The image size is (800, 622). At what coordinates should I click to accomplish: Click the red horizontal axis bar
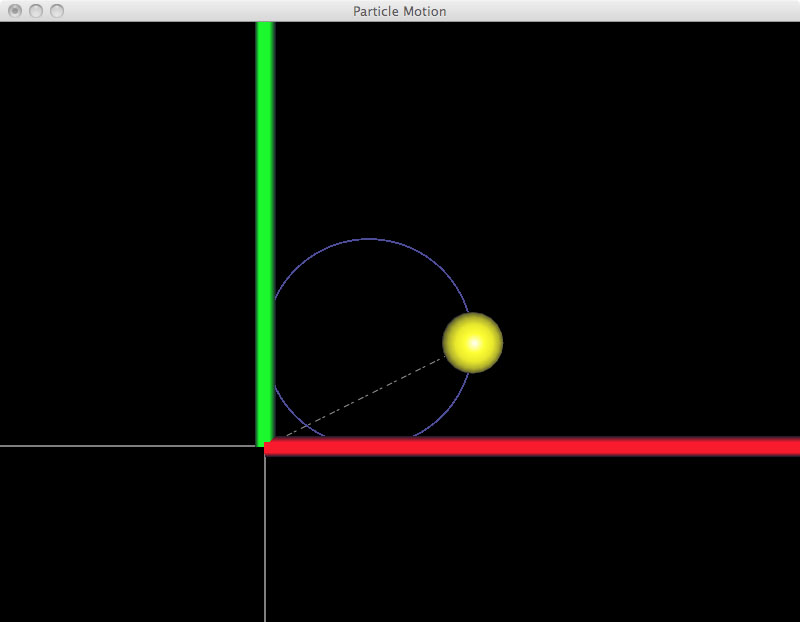530,446
